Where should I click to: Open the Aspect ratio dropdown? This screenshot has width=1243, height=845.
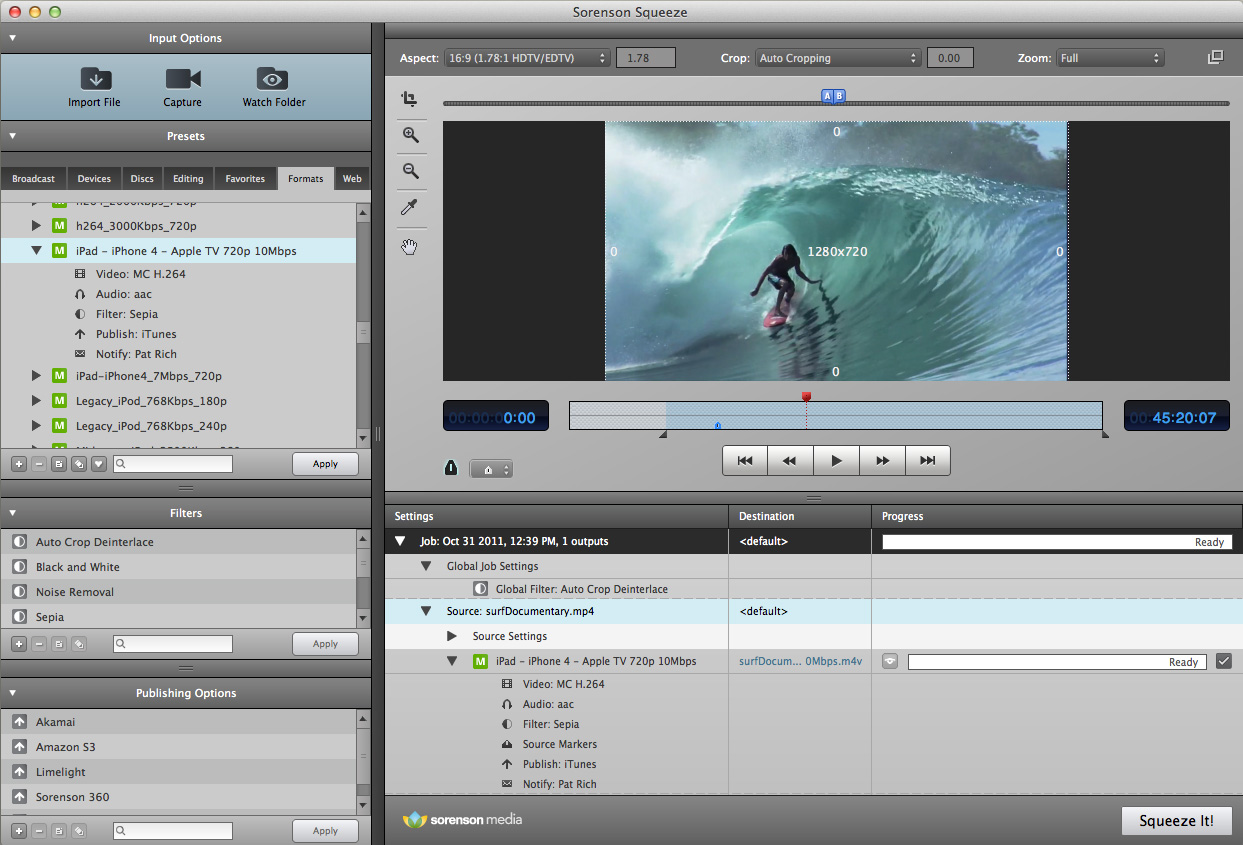(526, 58)
